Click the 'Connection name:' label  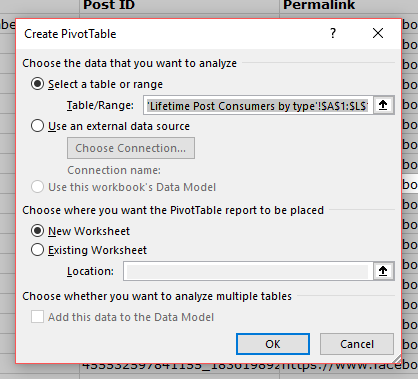click(x=114, y=170)
